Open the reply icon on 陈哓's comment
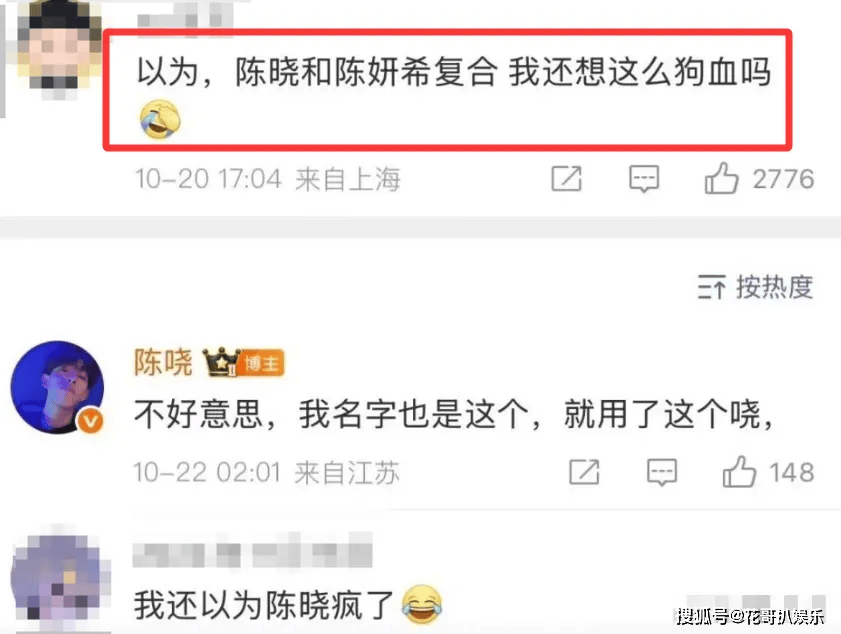Image resolution: width=841 pixels, height=634 pixels. [662, 472]
